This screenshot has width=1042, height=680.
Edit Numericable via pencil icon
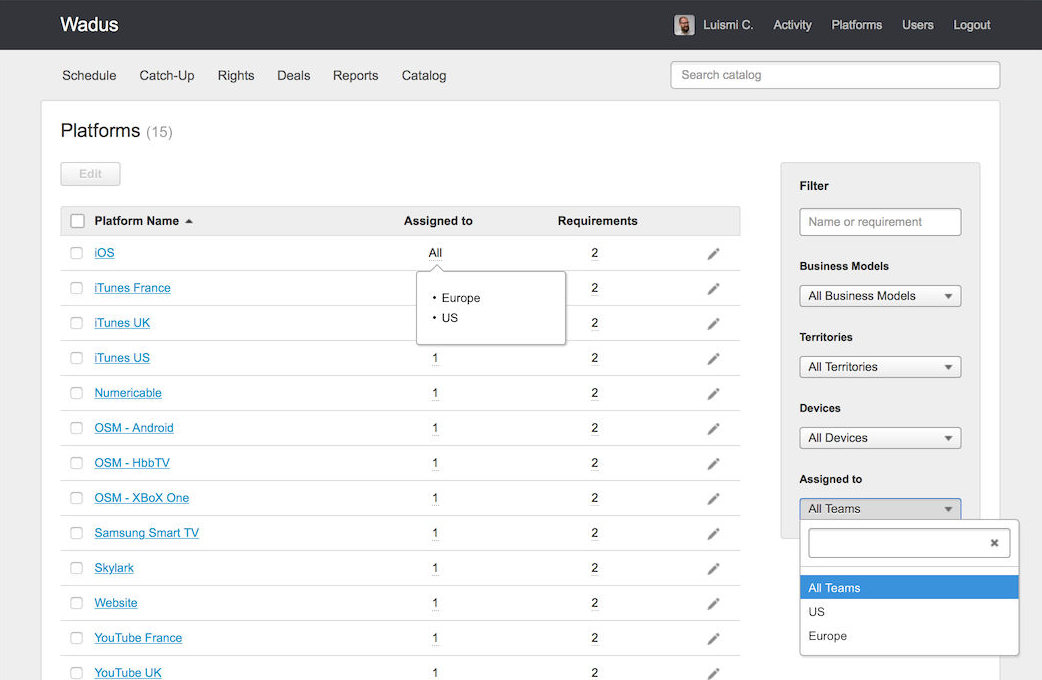click(x=713, y=394)
